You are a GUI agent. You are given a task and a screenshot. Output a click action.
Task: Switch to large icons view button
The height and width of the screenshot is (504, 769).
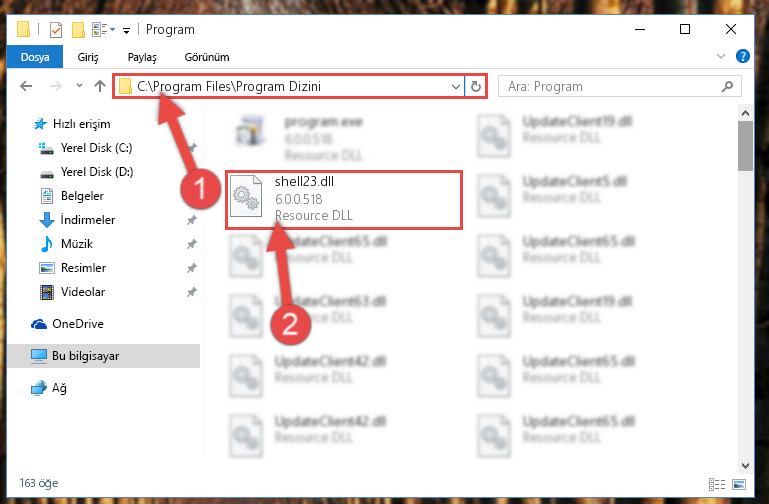(739, 485)
